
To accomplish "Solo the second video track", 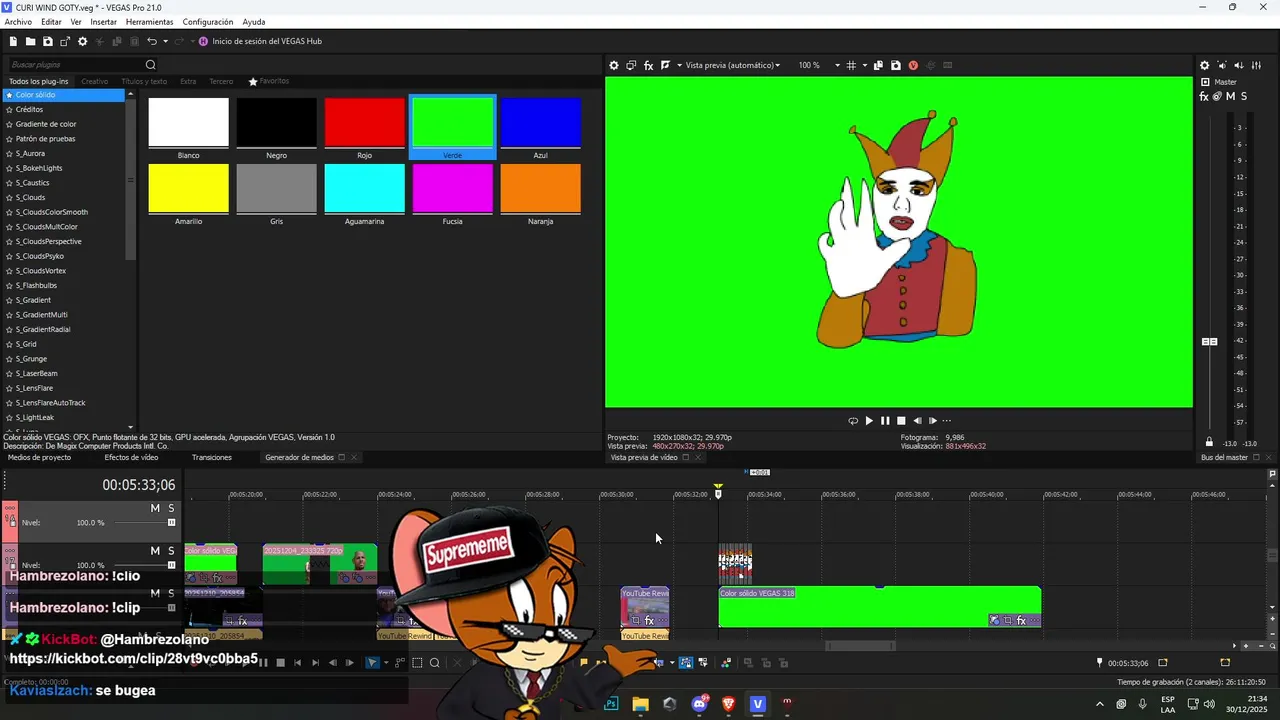I will (x=171, y=551).
